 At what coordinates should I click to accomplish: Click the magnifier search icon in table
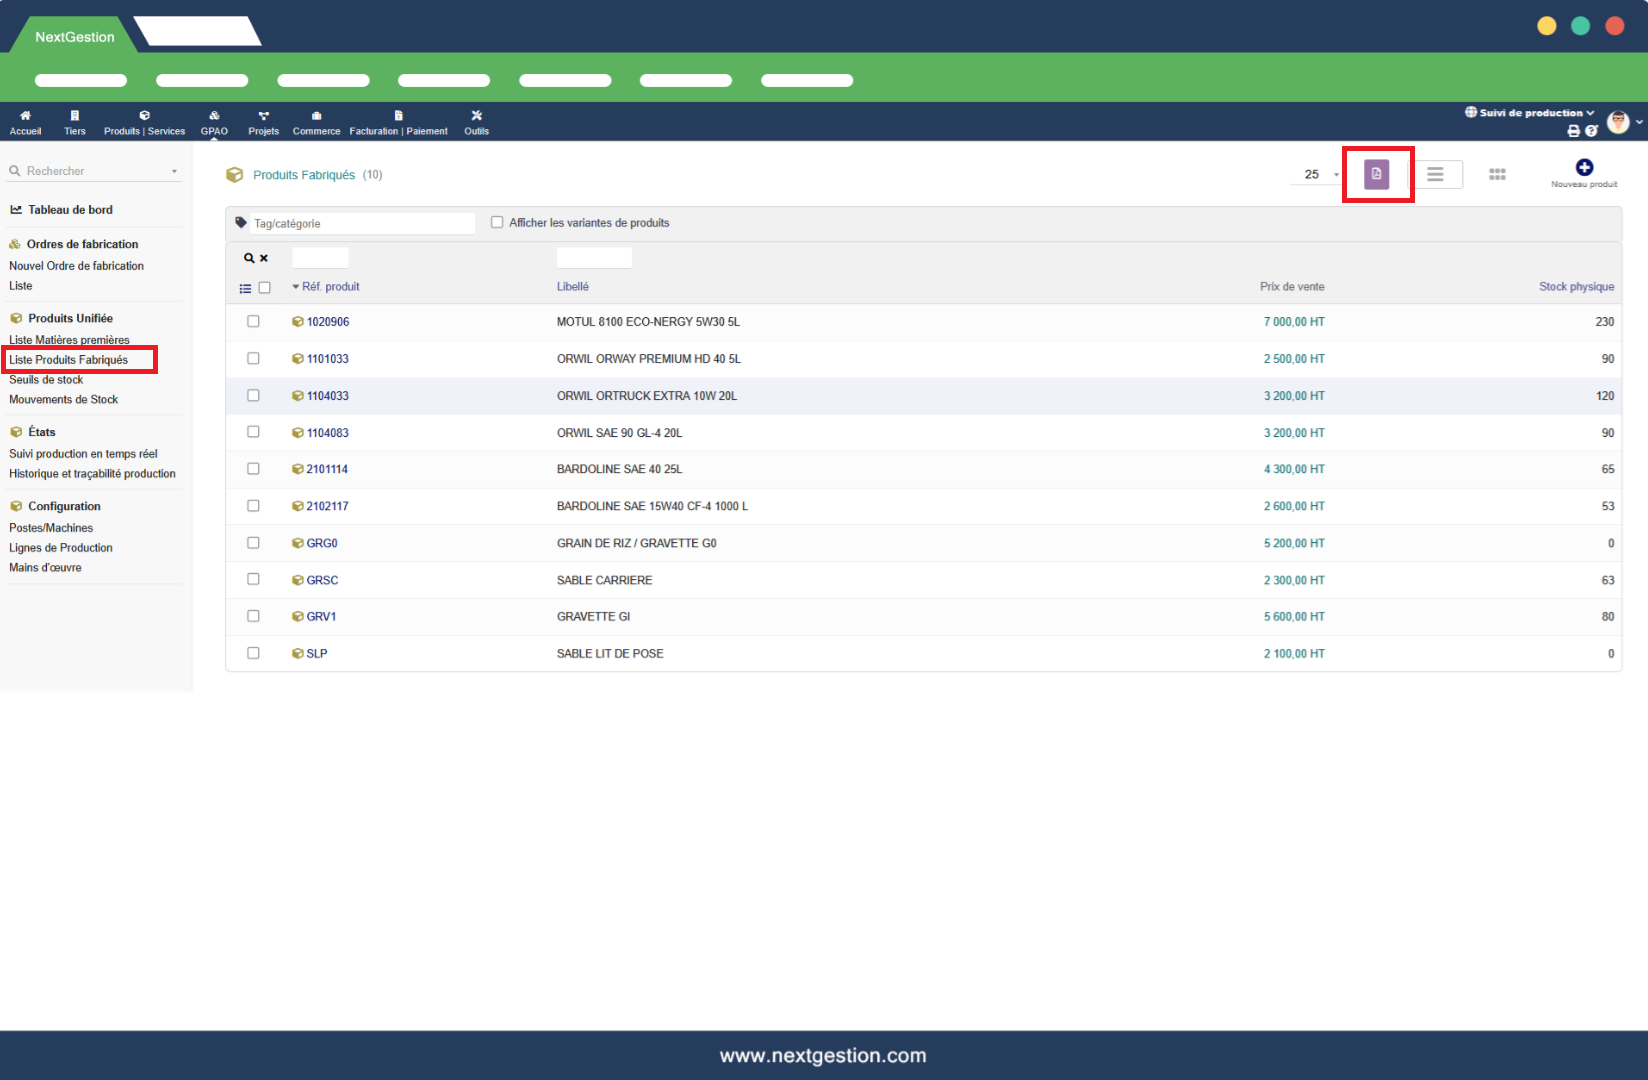[x=249, y=258]
